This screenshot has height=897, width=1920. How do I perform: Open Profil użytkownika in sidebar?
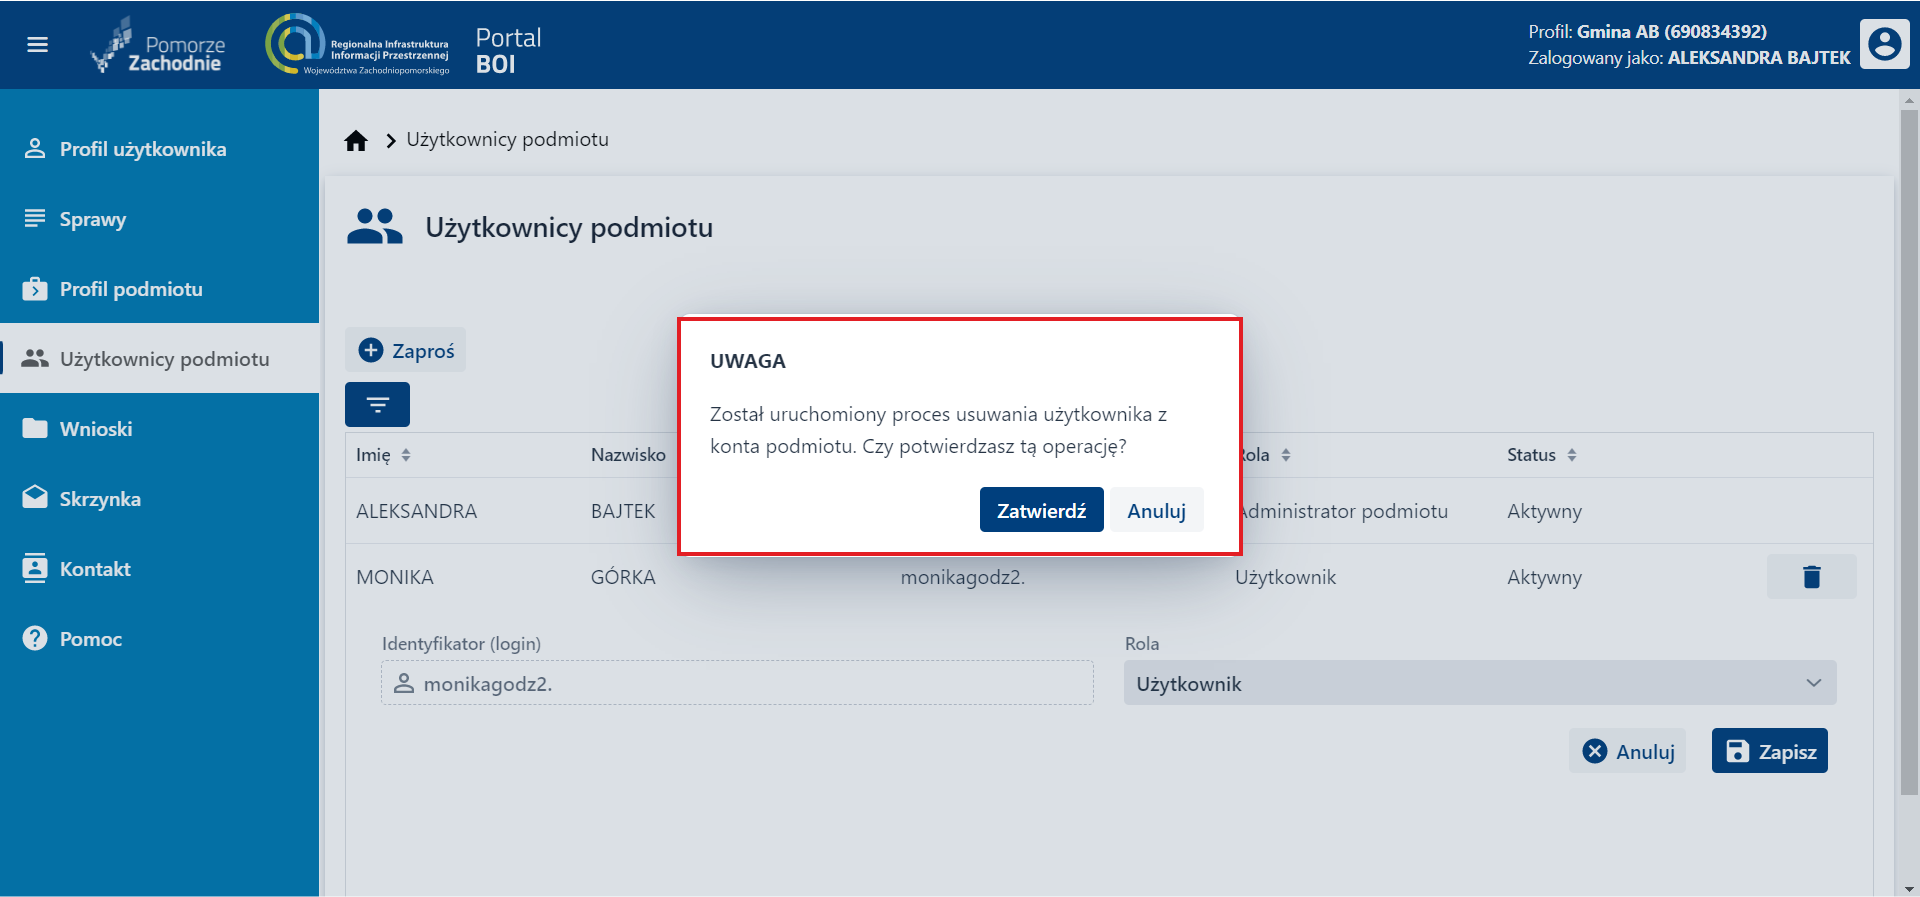[x=142, y=149]
